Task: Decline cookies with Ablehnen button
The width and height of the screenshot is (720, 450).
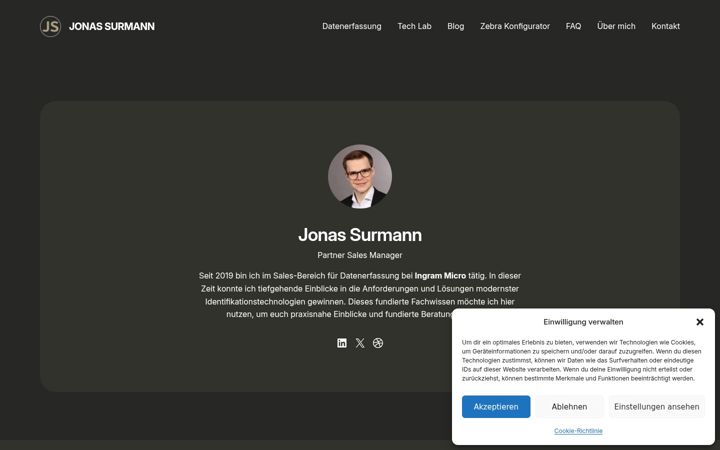Action: [x=569, y=406]
